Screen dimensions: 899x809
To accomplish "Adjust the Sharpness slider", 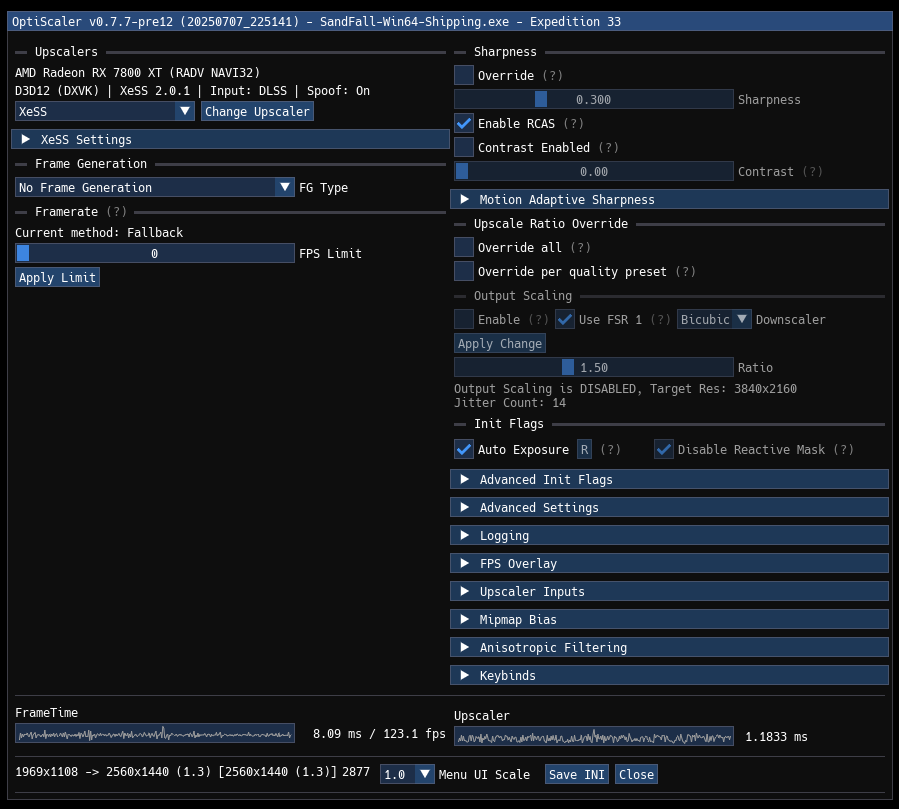I will [x=594, y=99].
